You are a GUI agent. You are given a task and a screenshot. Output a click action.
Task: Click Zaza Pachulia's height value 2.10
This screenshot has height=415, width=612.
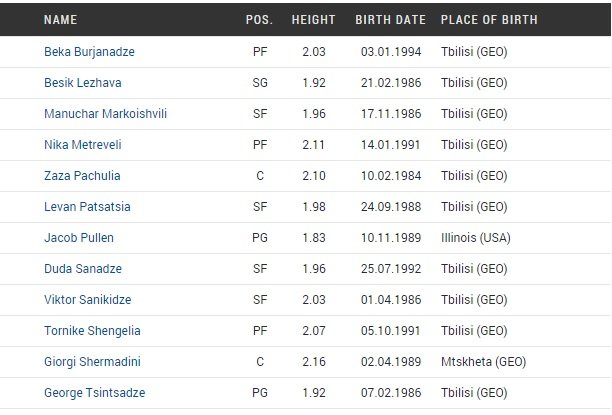pyautogui.click(x=313, y=175)
